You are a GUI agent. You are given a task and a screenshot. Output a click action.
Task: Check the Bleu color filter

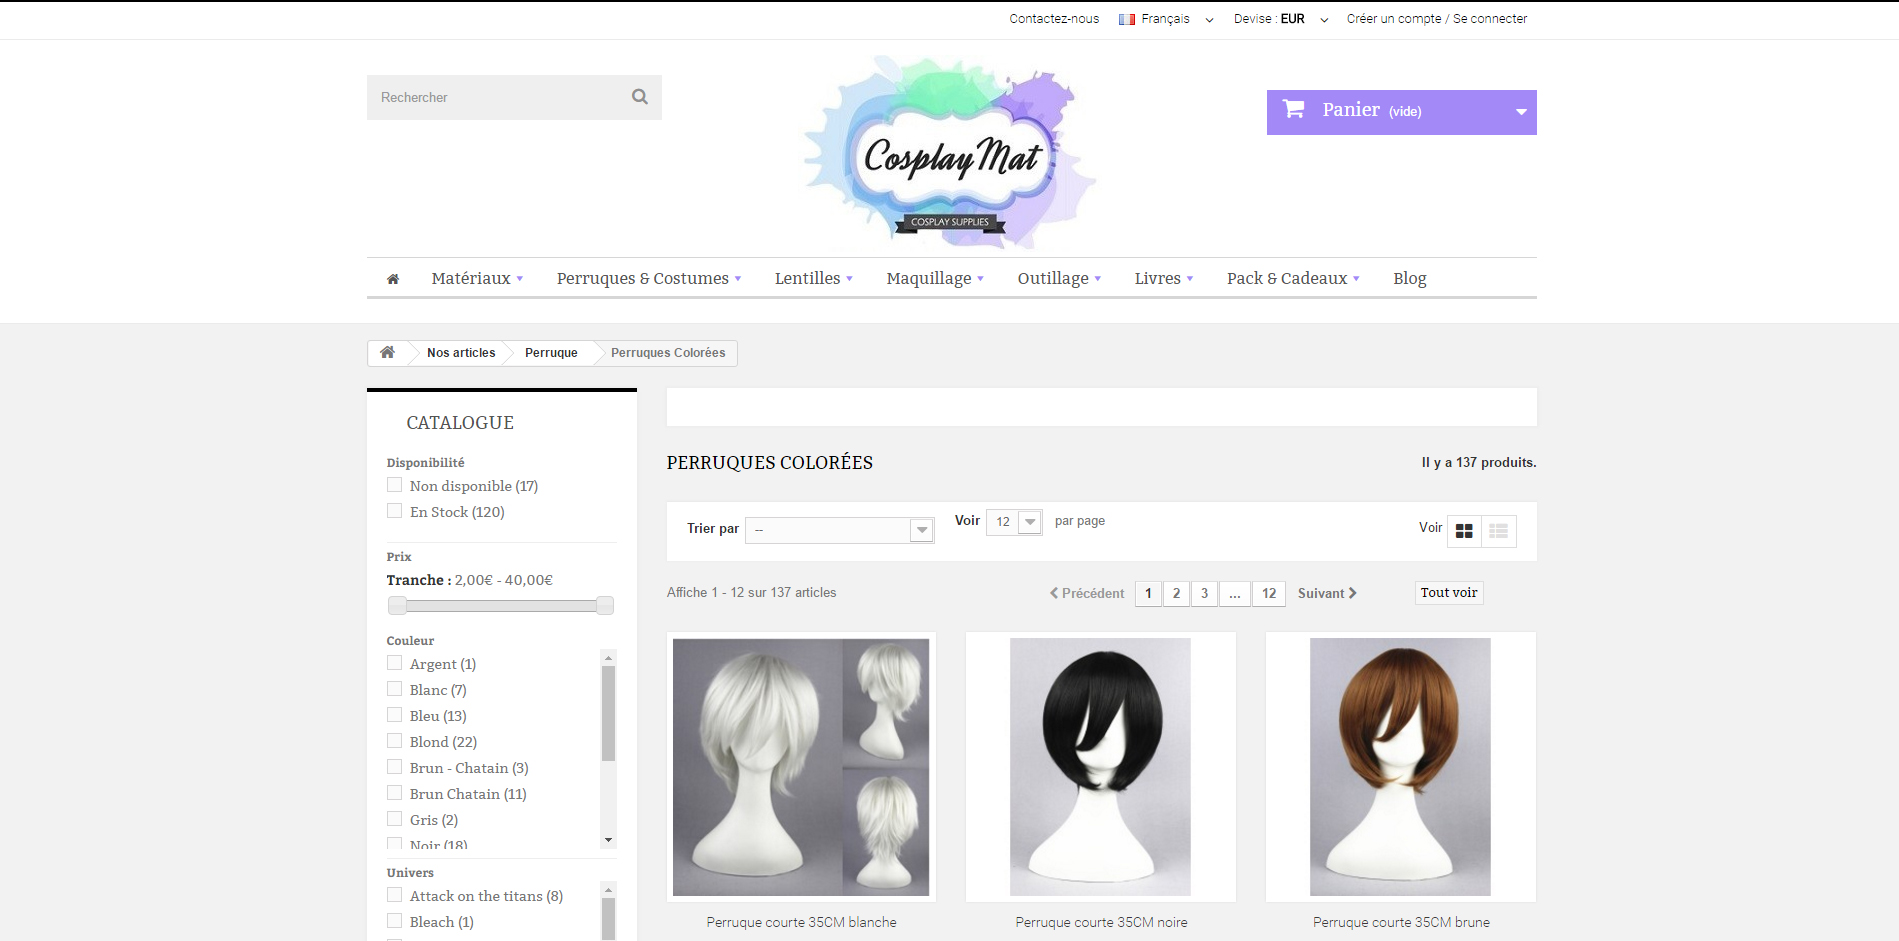coord(394,715)
